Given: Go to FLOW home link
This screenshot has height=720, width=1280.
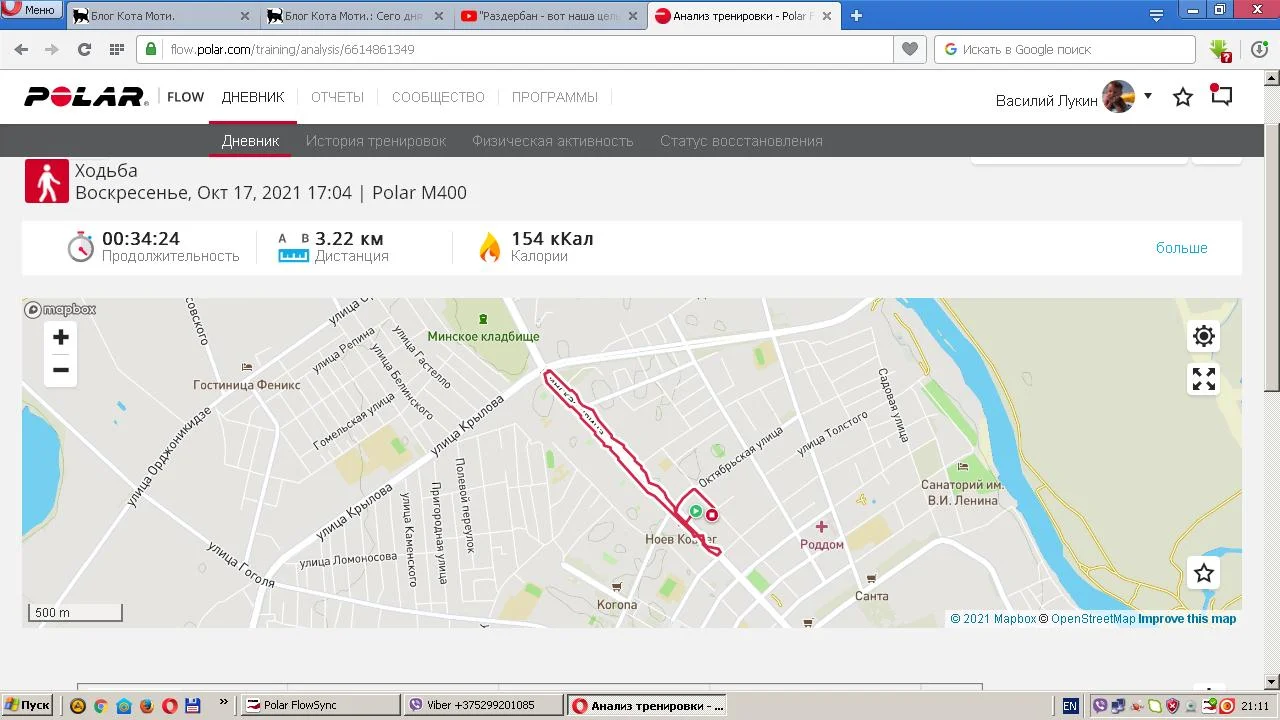Looking at the screenshot, I should (185, 97).
